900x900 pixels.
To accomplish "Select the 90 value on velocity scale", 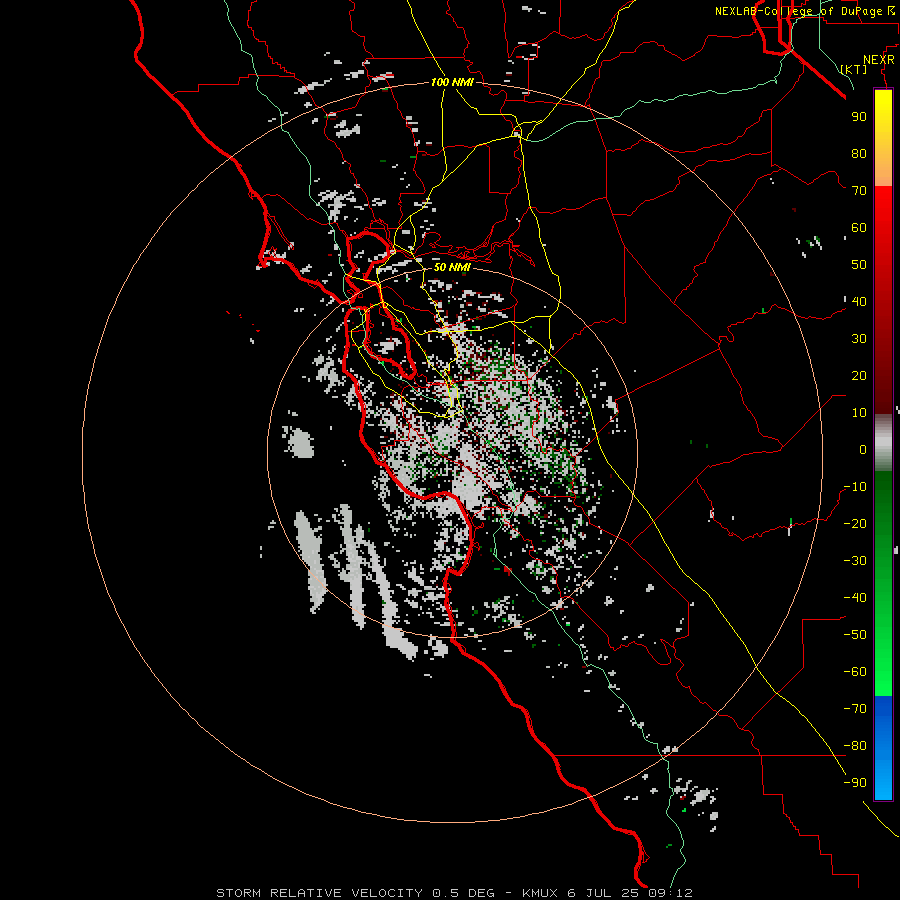I will (859, 117).
